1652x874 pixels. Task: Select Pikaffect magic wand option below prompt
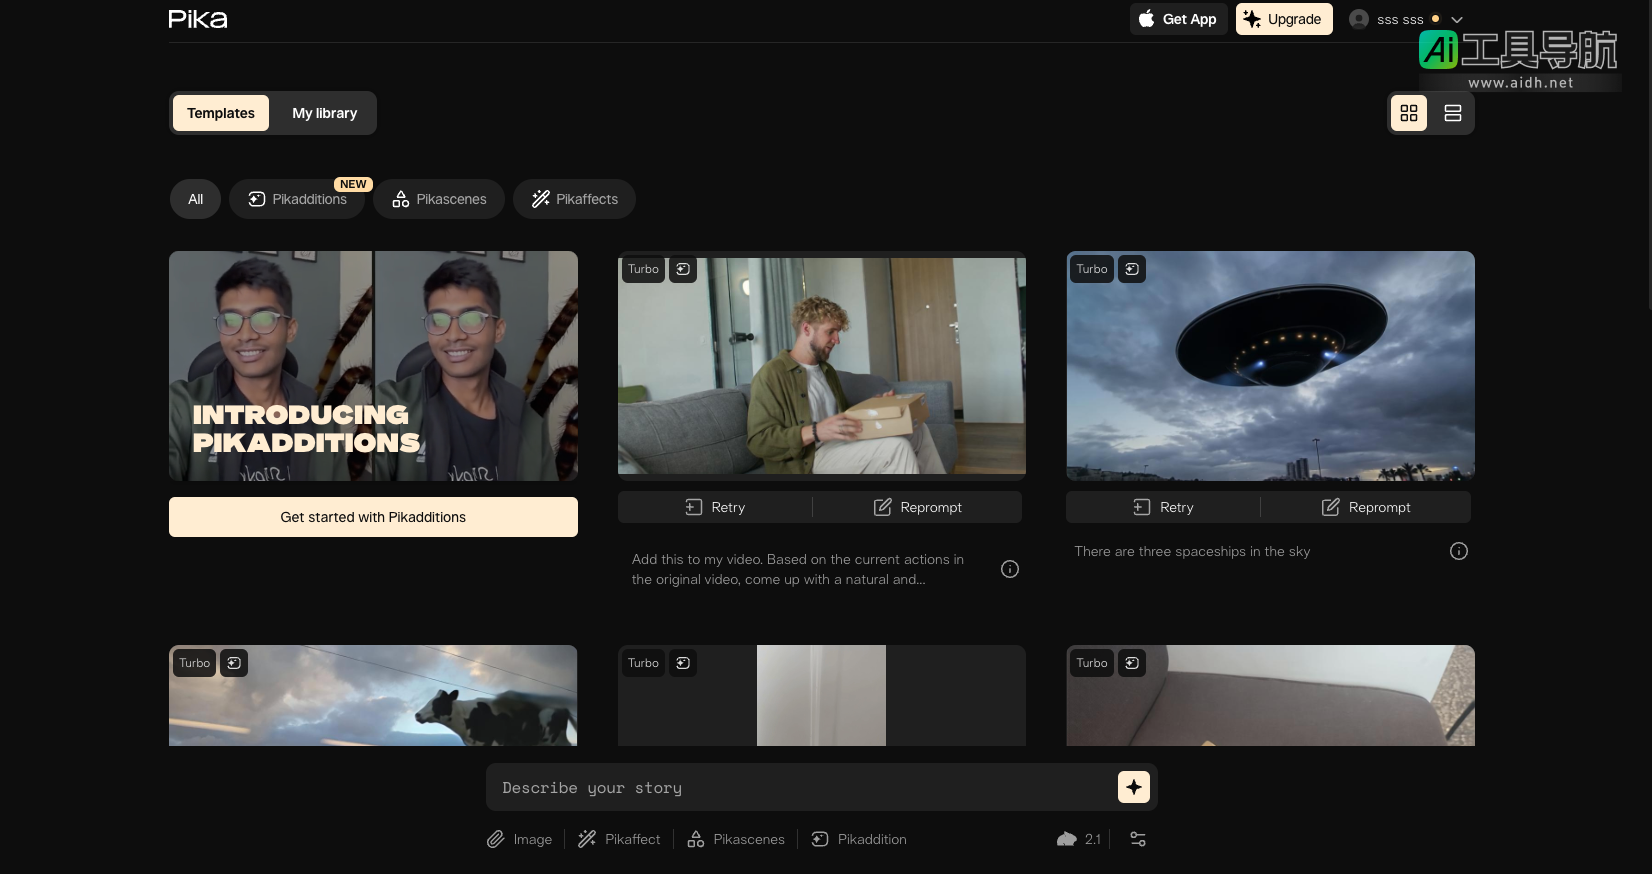click(619, 839)
